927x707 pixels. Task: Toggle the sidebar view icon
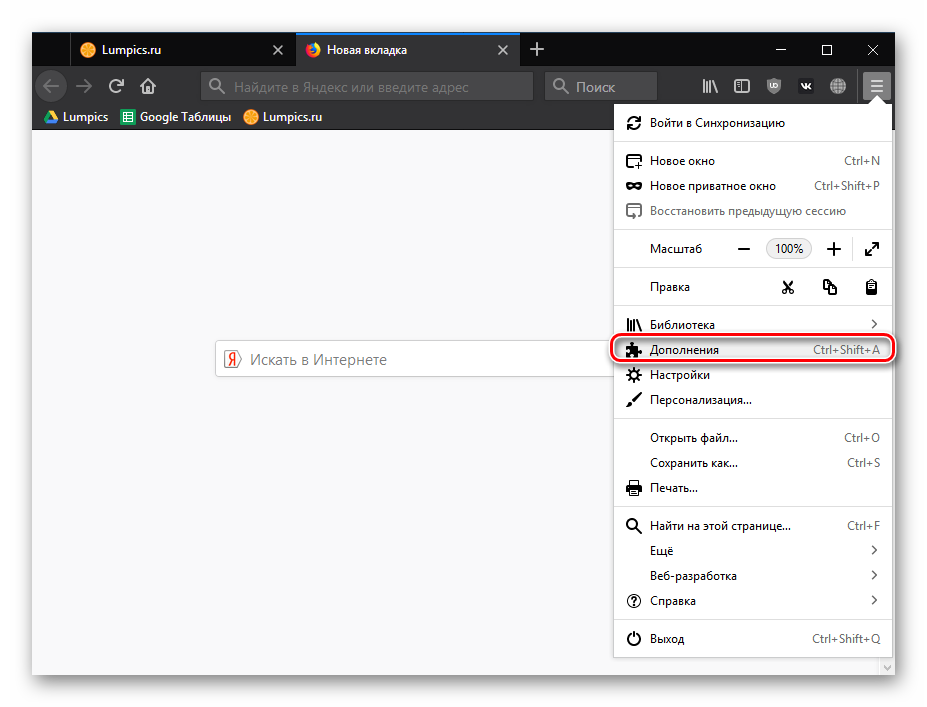742,87
